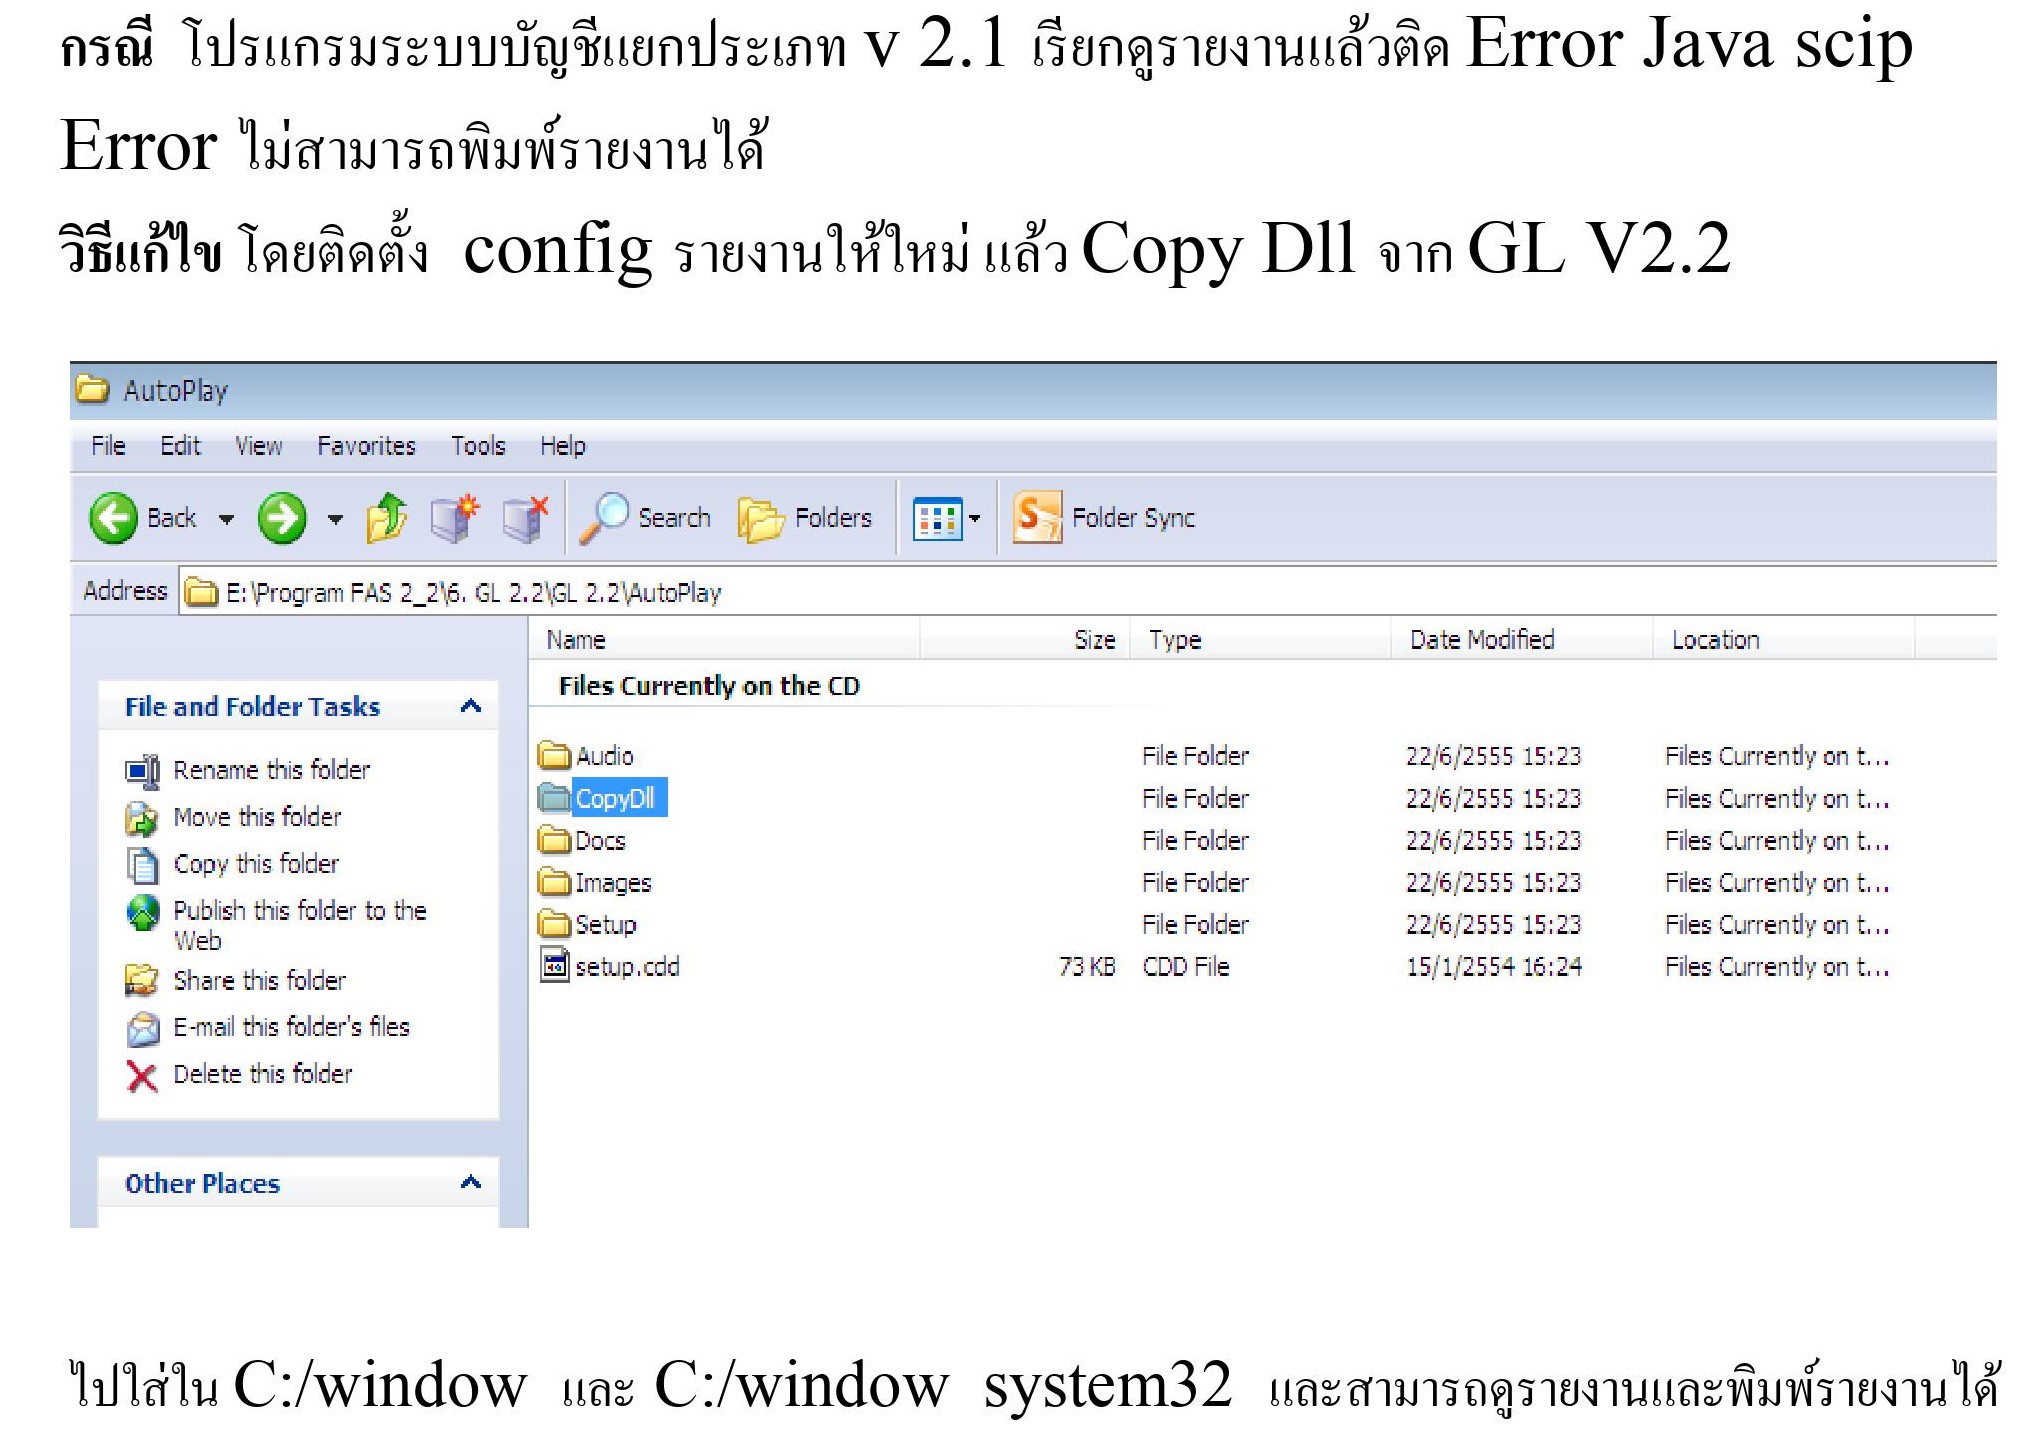Click the Views toolbar icon
The height and width of the screenshot is (1442, 2044).
[938, 517]
